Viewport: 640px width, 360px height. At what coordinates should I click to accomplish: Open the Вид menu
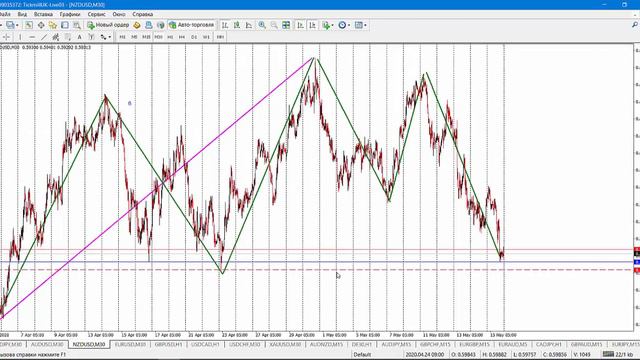click(x=22, y=14)
